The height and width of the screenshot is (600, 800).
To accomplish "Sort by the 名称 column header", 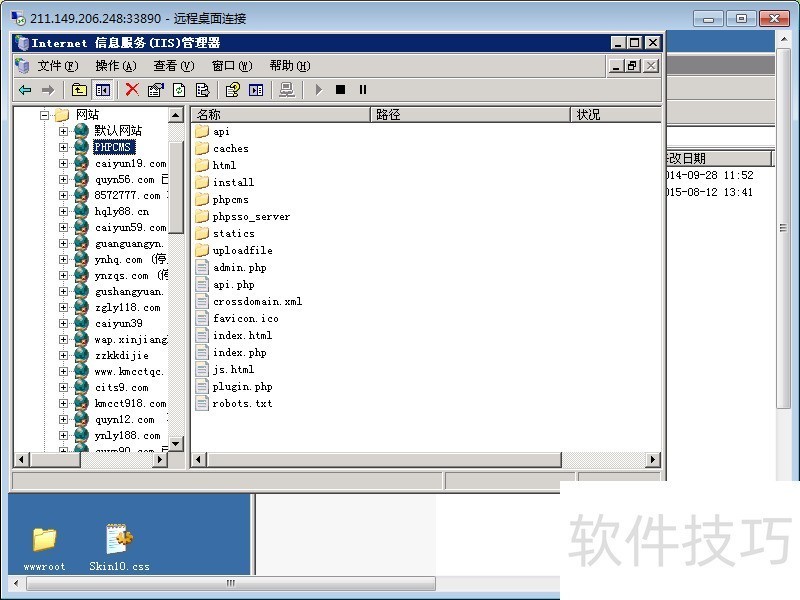I will (x=281, y=115).
